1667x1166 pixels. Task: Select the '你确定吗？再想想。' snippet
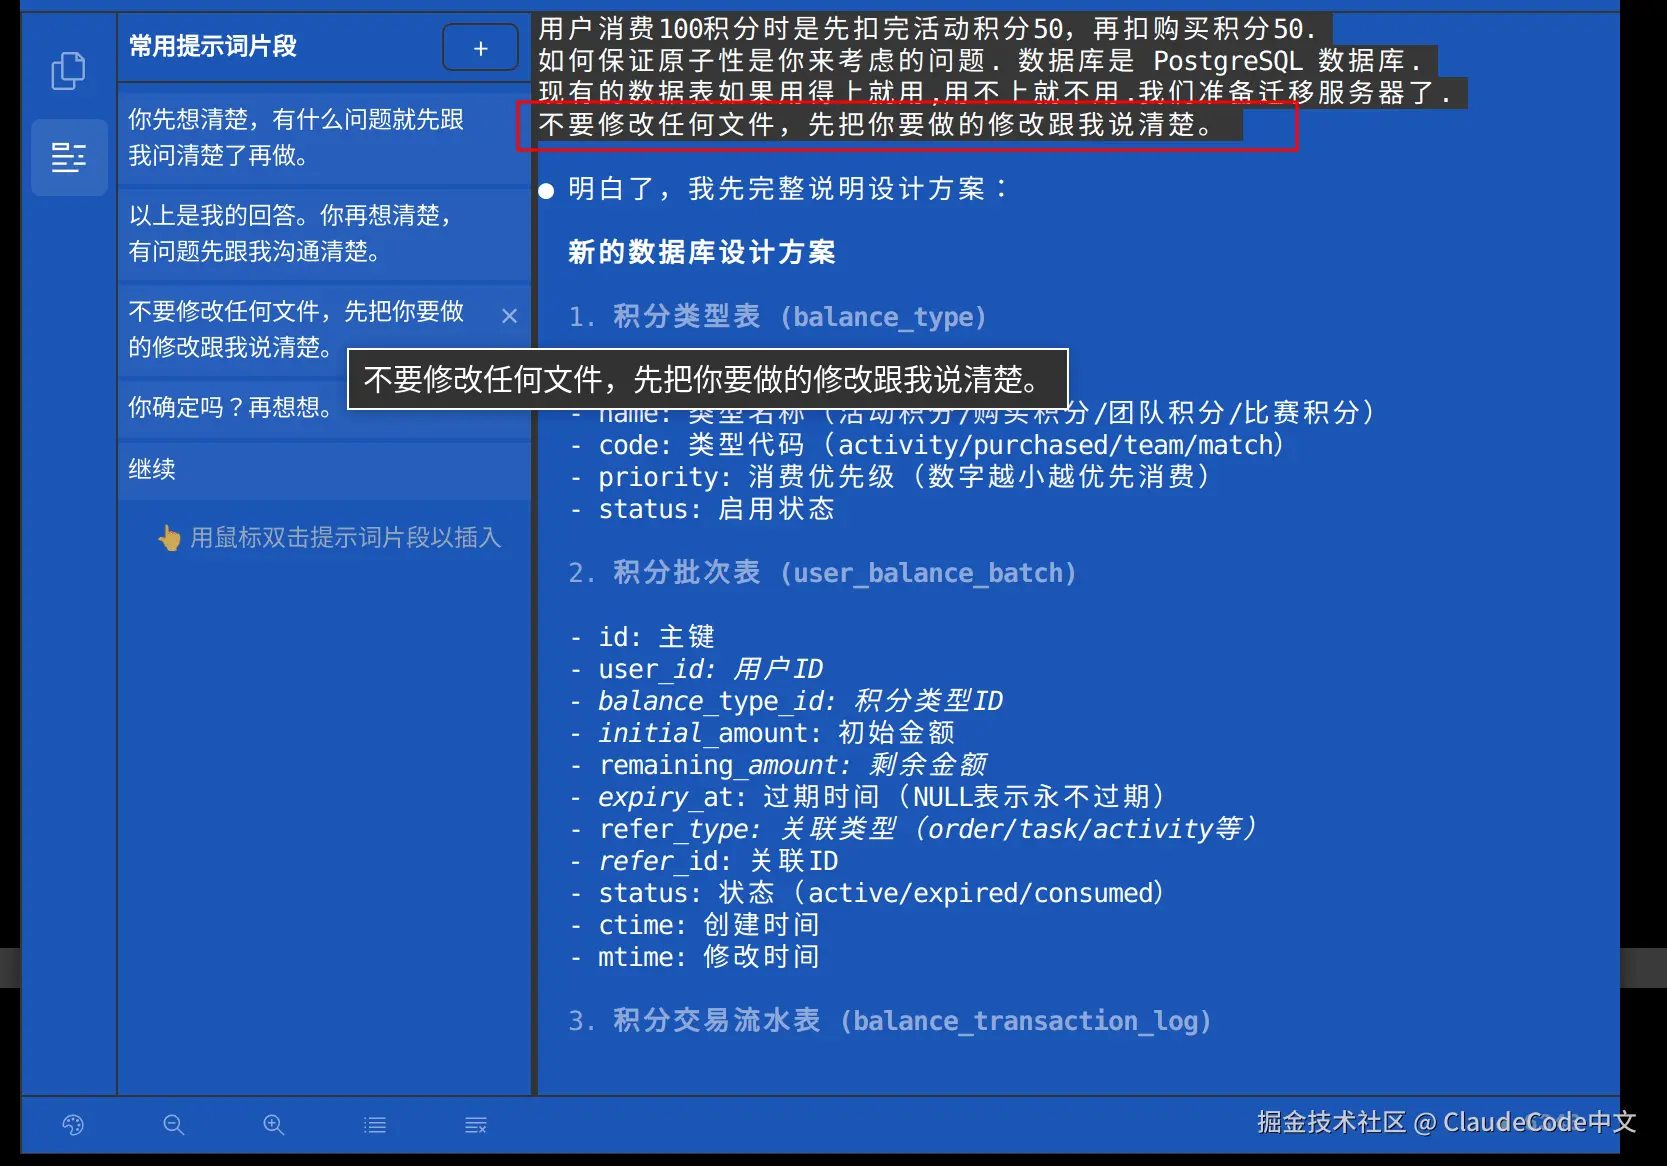231,407
